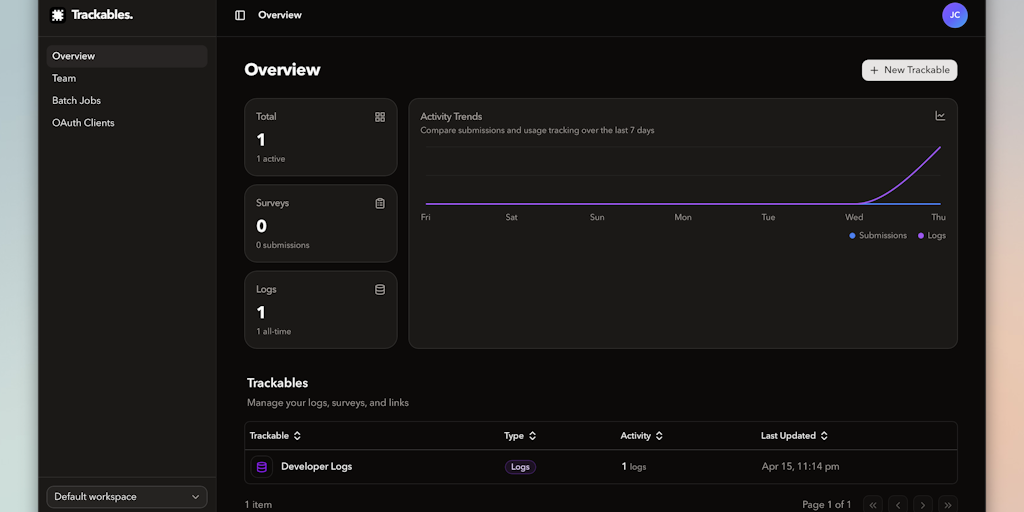Open the Team menu item
Screen dimensions: 1024x512
coord(64,78)
